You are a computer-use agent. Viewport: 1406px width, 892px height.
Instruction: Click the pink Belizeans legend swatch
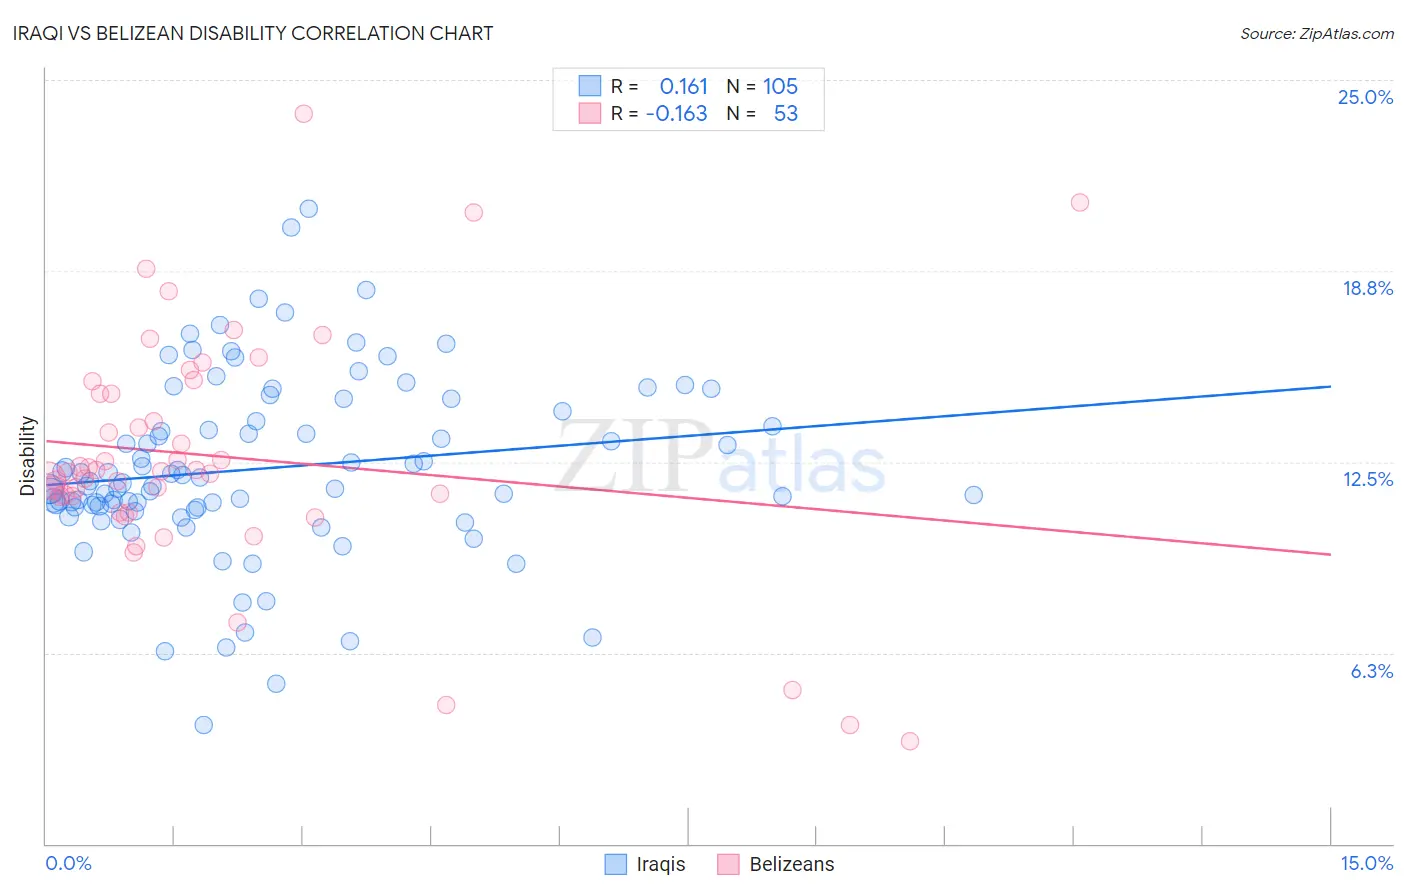pyautogui.click(x=728, y=864)
